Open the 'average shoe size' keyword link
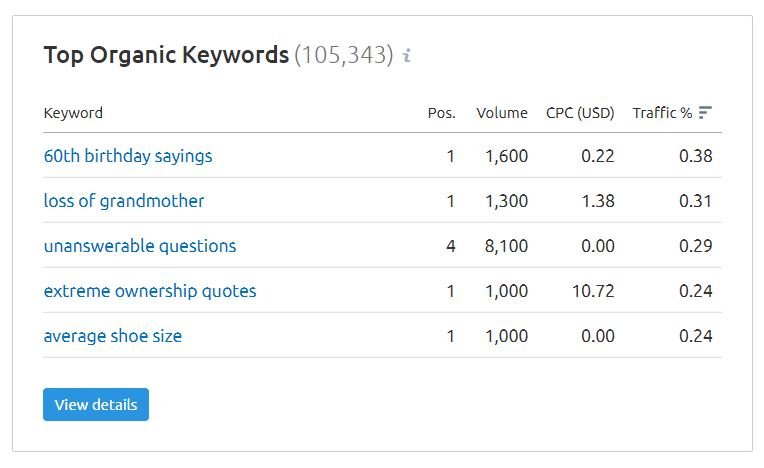 tap(113, 336)
